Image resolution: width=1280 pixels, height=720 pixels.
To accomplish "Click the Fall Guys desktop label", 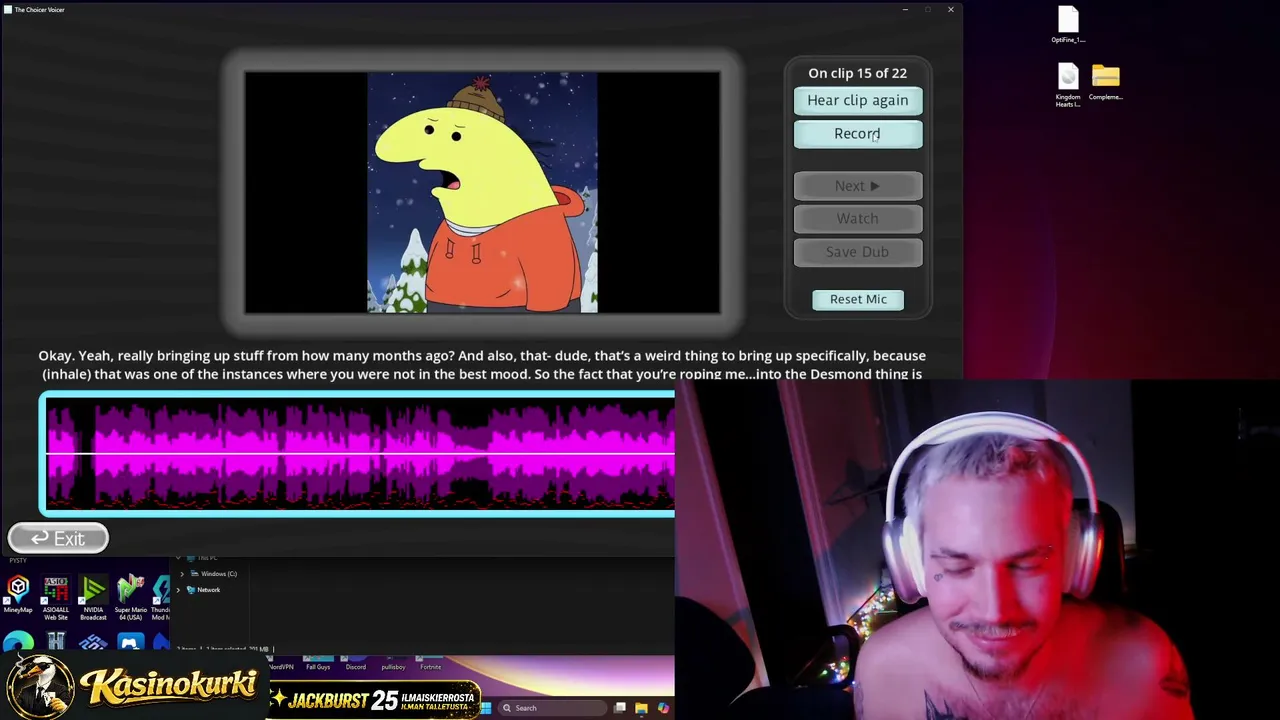I will 318,667.
